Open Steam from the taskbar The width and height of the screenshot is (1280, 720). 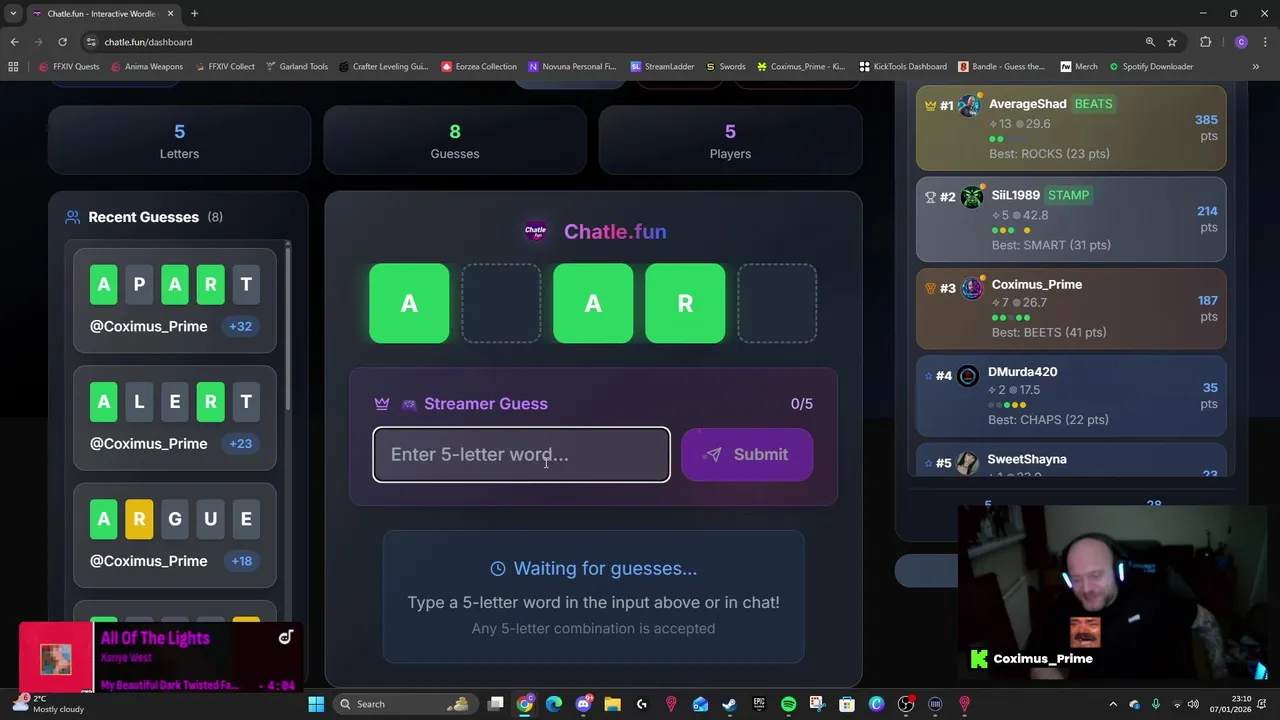tap(729, 704)
